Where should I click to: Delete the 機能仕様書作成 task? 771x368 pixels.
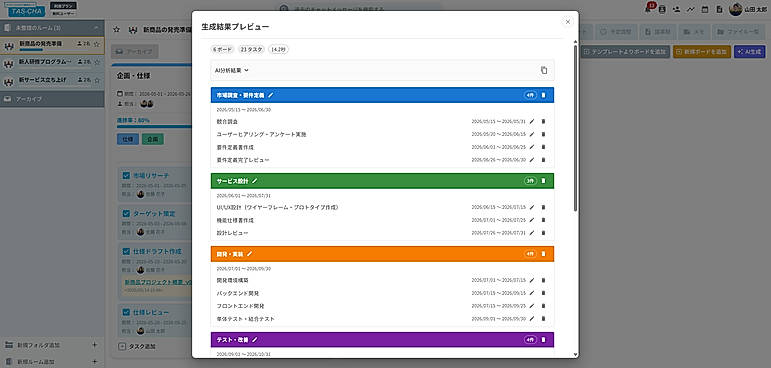(x=543, y=220)
